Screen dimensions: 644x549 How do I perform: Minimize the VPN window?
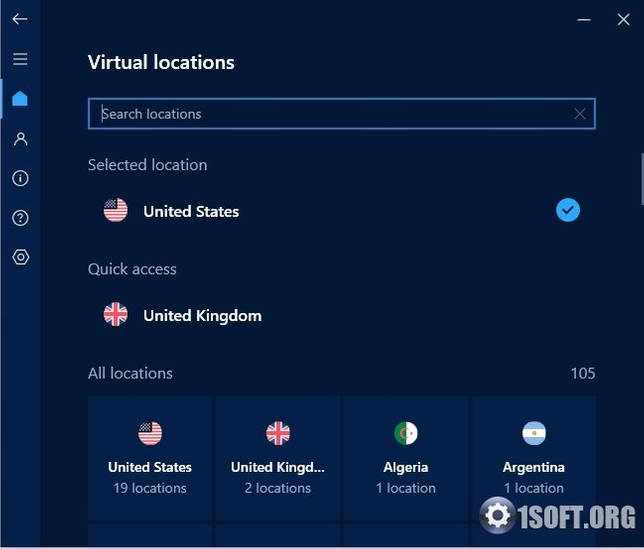584,19
